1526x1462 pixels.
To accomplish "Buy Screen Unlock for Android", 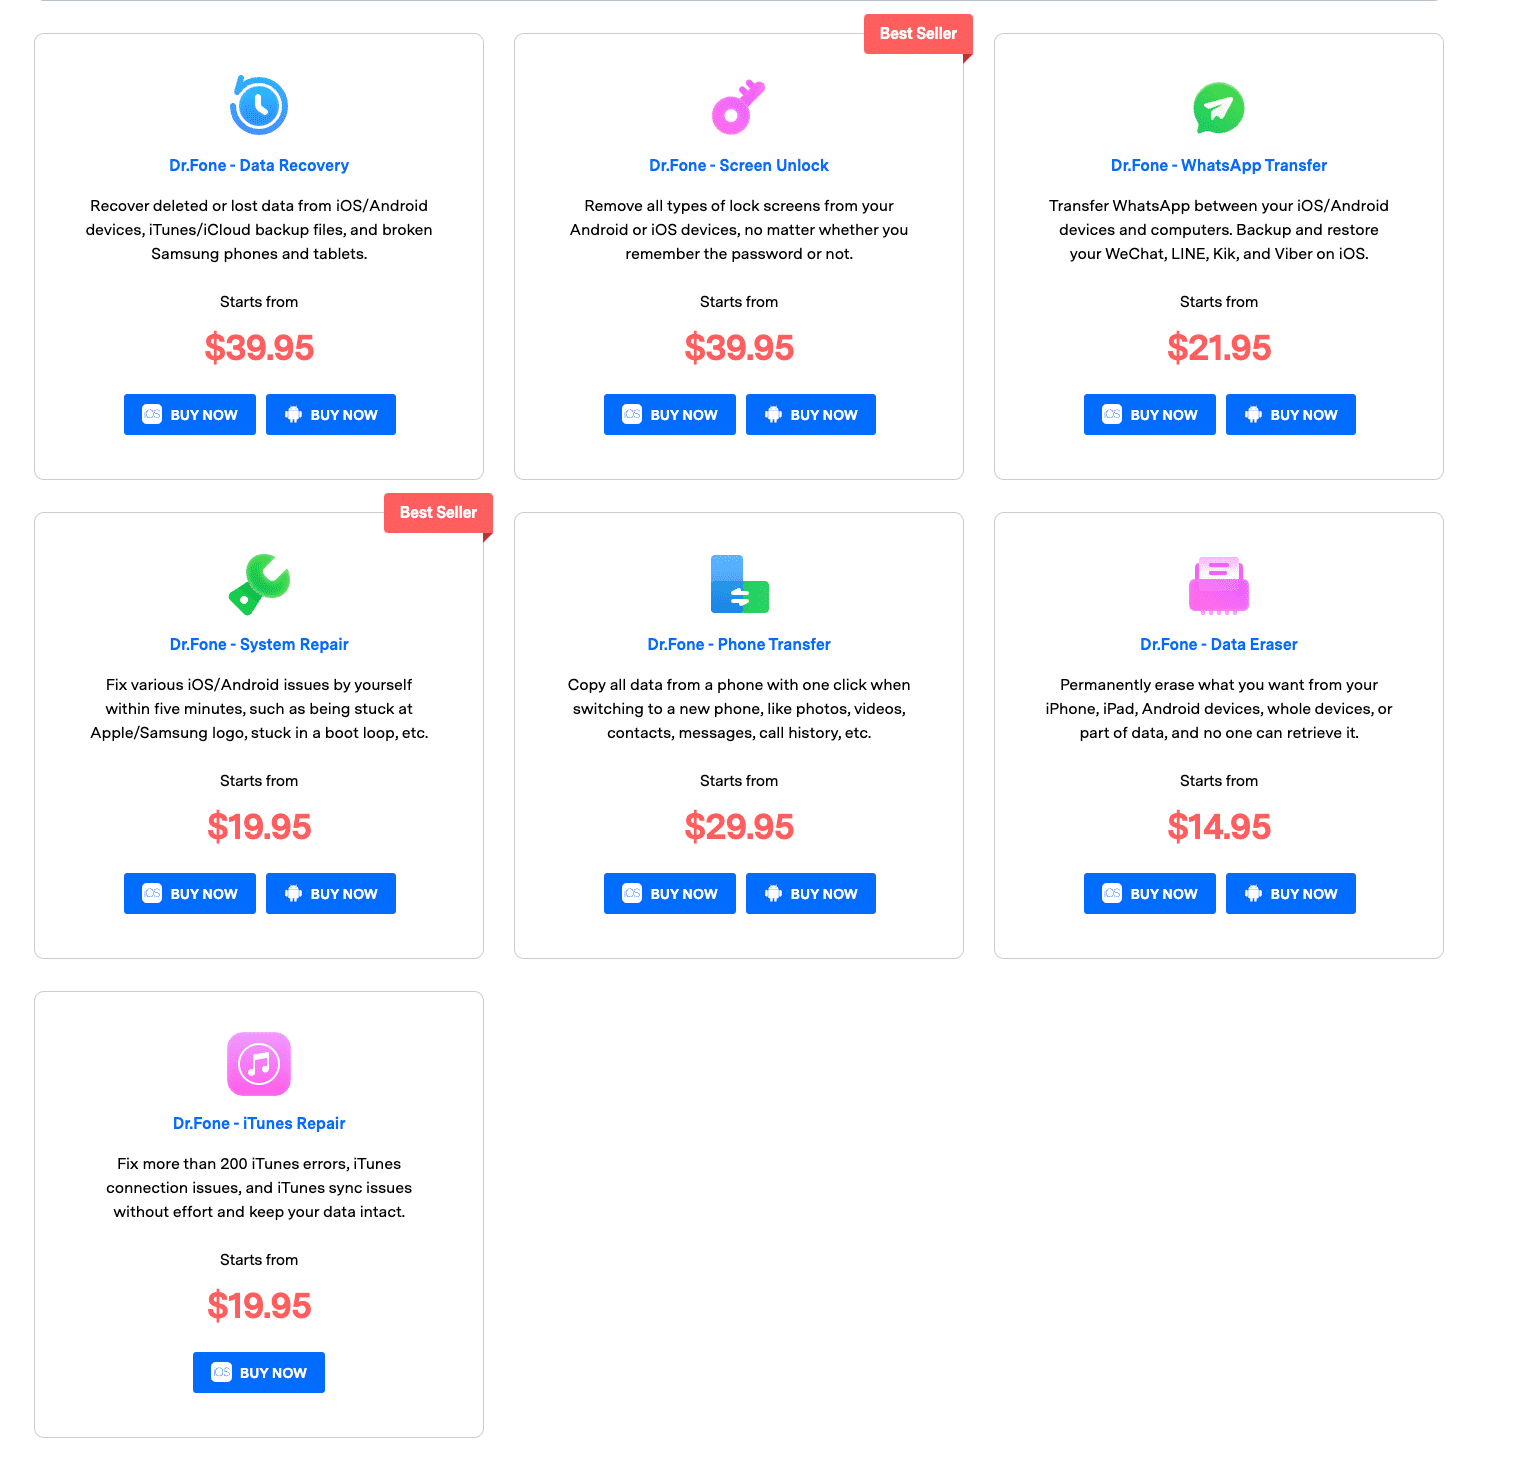I will 811,415.
